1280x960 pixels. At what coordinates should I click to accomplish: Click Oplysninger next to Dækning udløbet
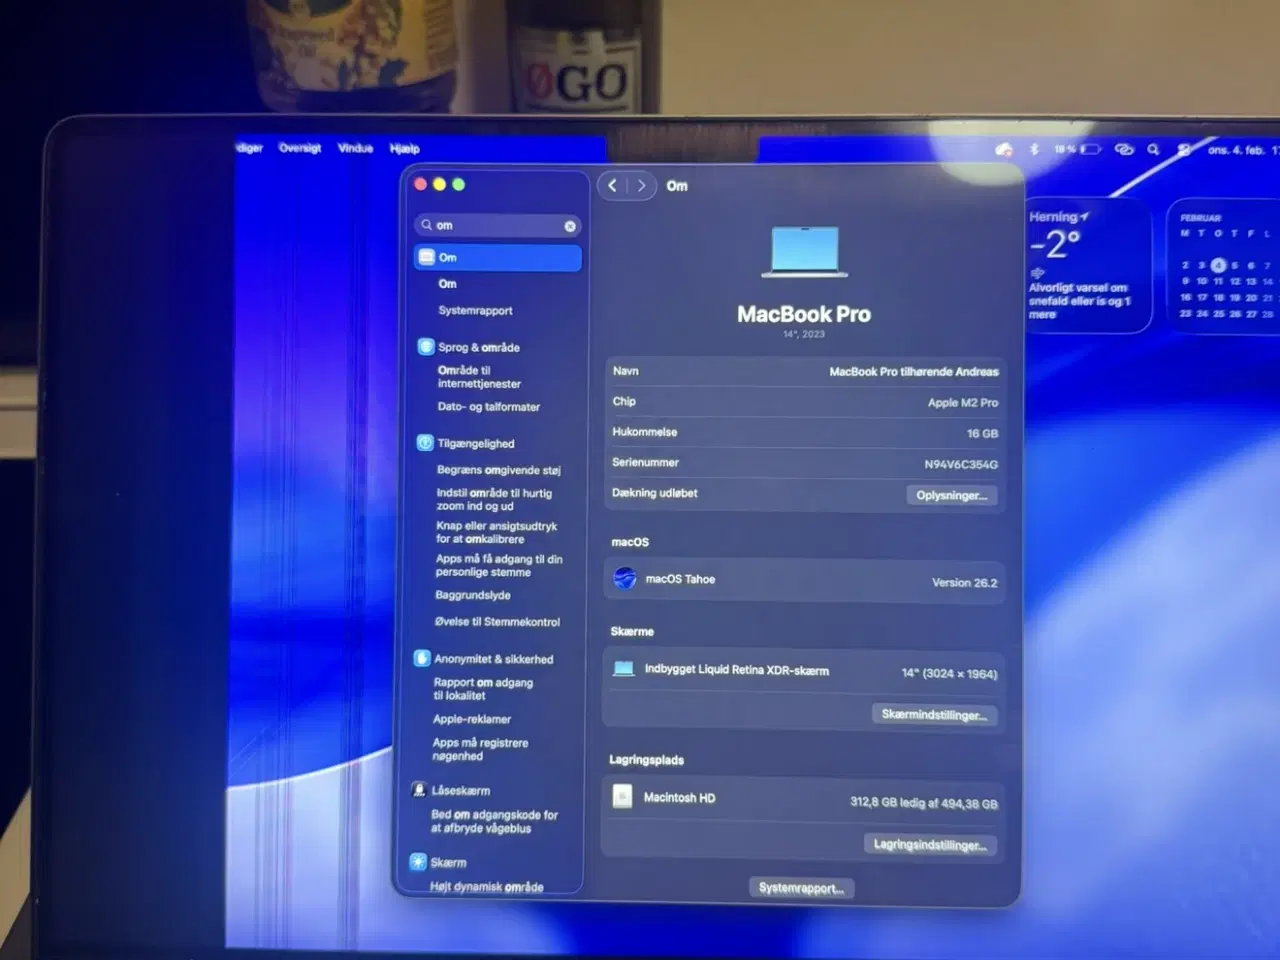950,494
